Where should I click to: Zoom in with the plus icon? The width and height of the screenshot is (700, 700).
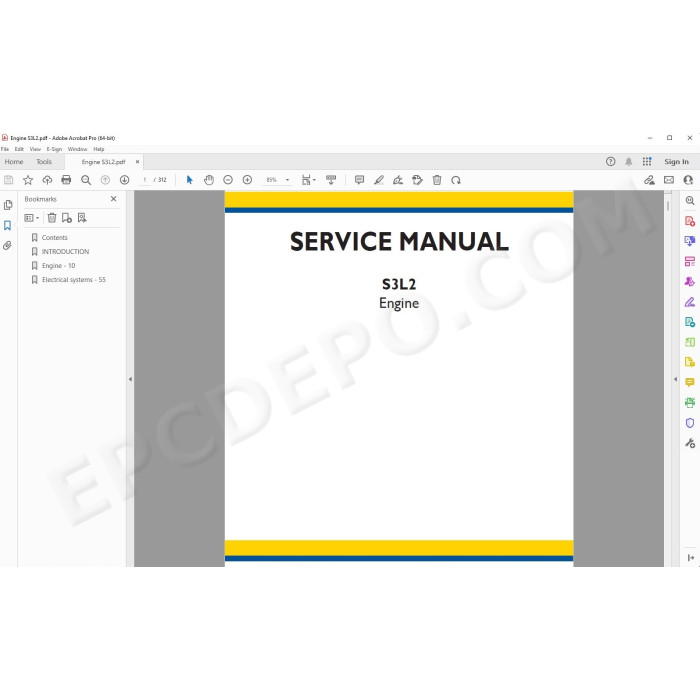click(247, 180)
